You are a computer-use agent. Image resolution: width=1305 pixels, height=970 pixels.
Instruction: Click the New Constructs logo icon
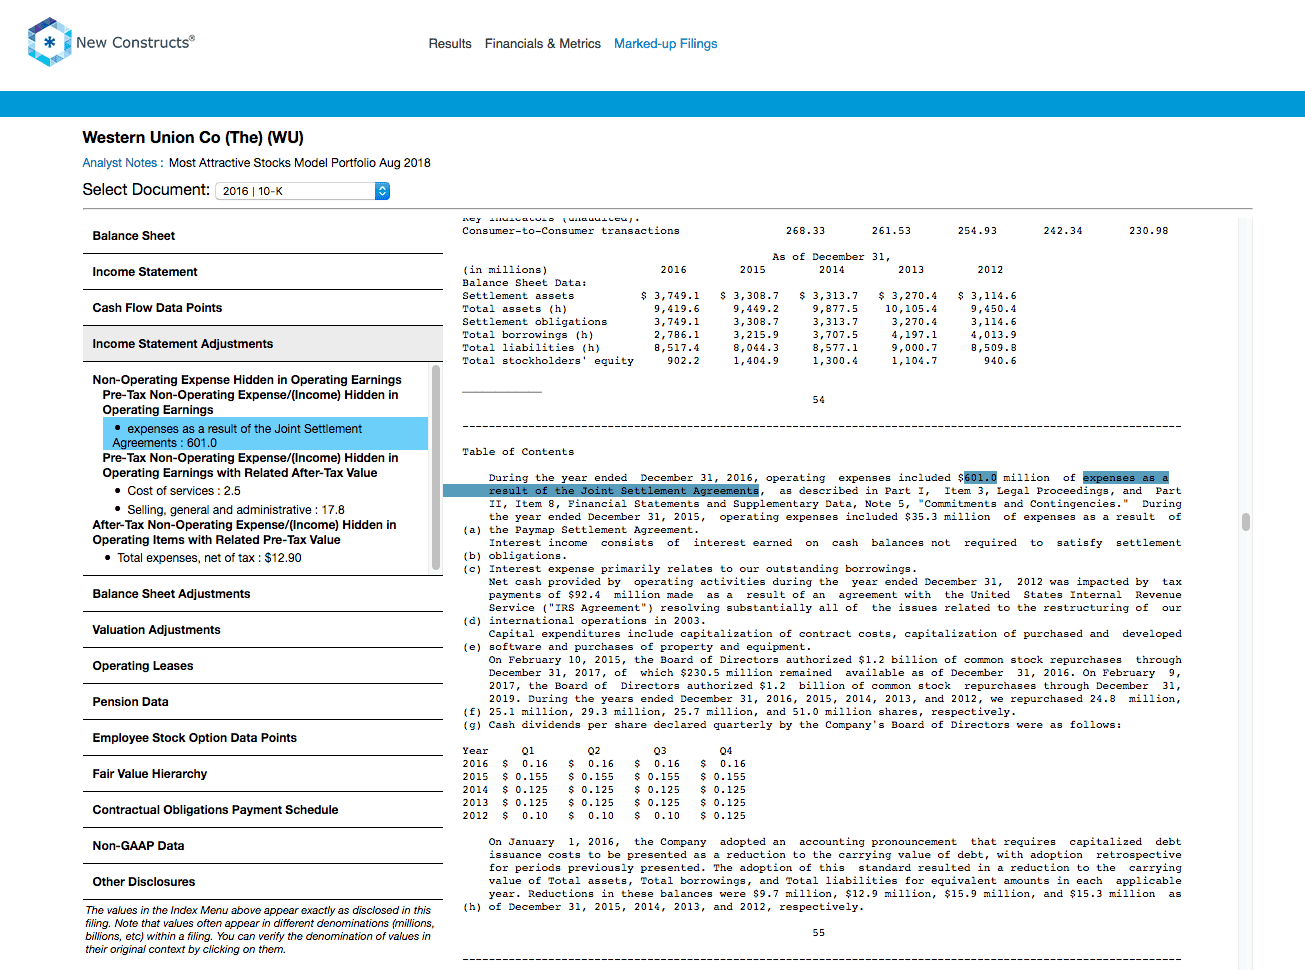49,42
